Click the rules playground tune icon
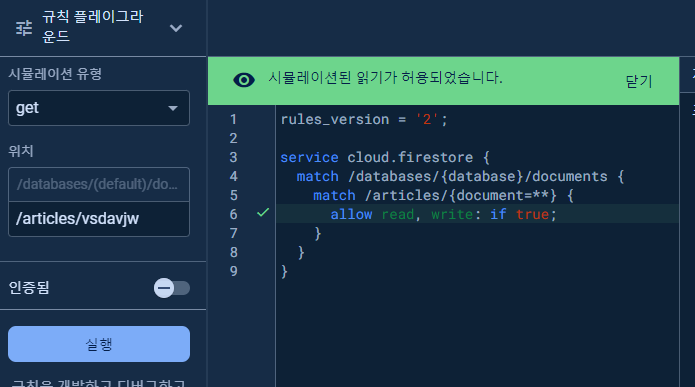 coord(24,28)
